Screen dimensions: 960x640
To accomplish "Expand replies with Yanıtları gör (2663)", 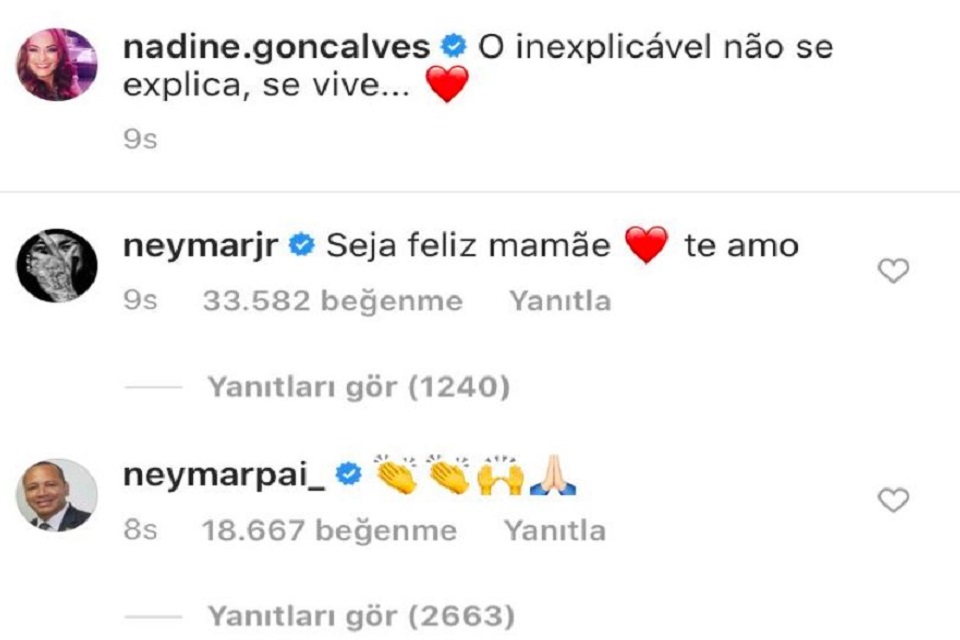I will click(x=361, y=617).
